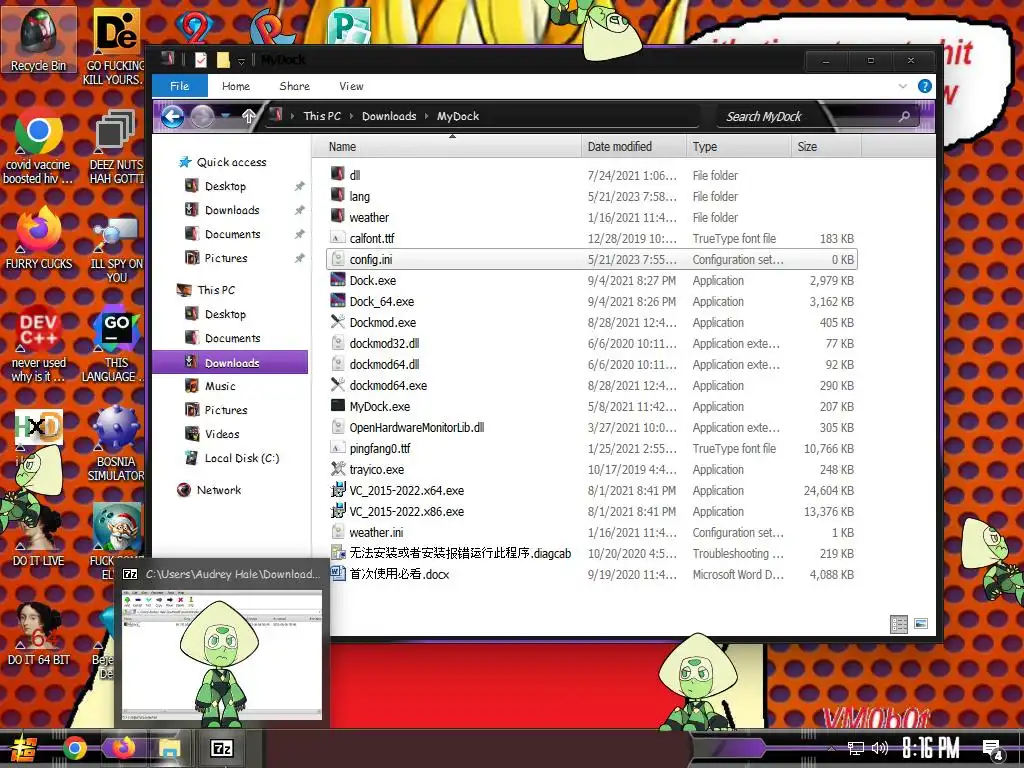Click the search magnifier icon
The width and height of the screenshot is (1024, 768).
(x=904, y=116)
